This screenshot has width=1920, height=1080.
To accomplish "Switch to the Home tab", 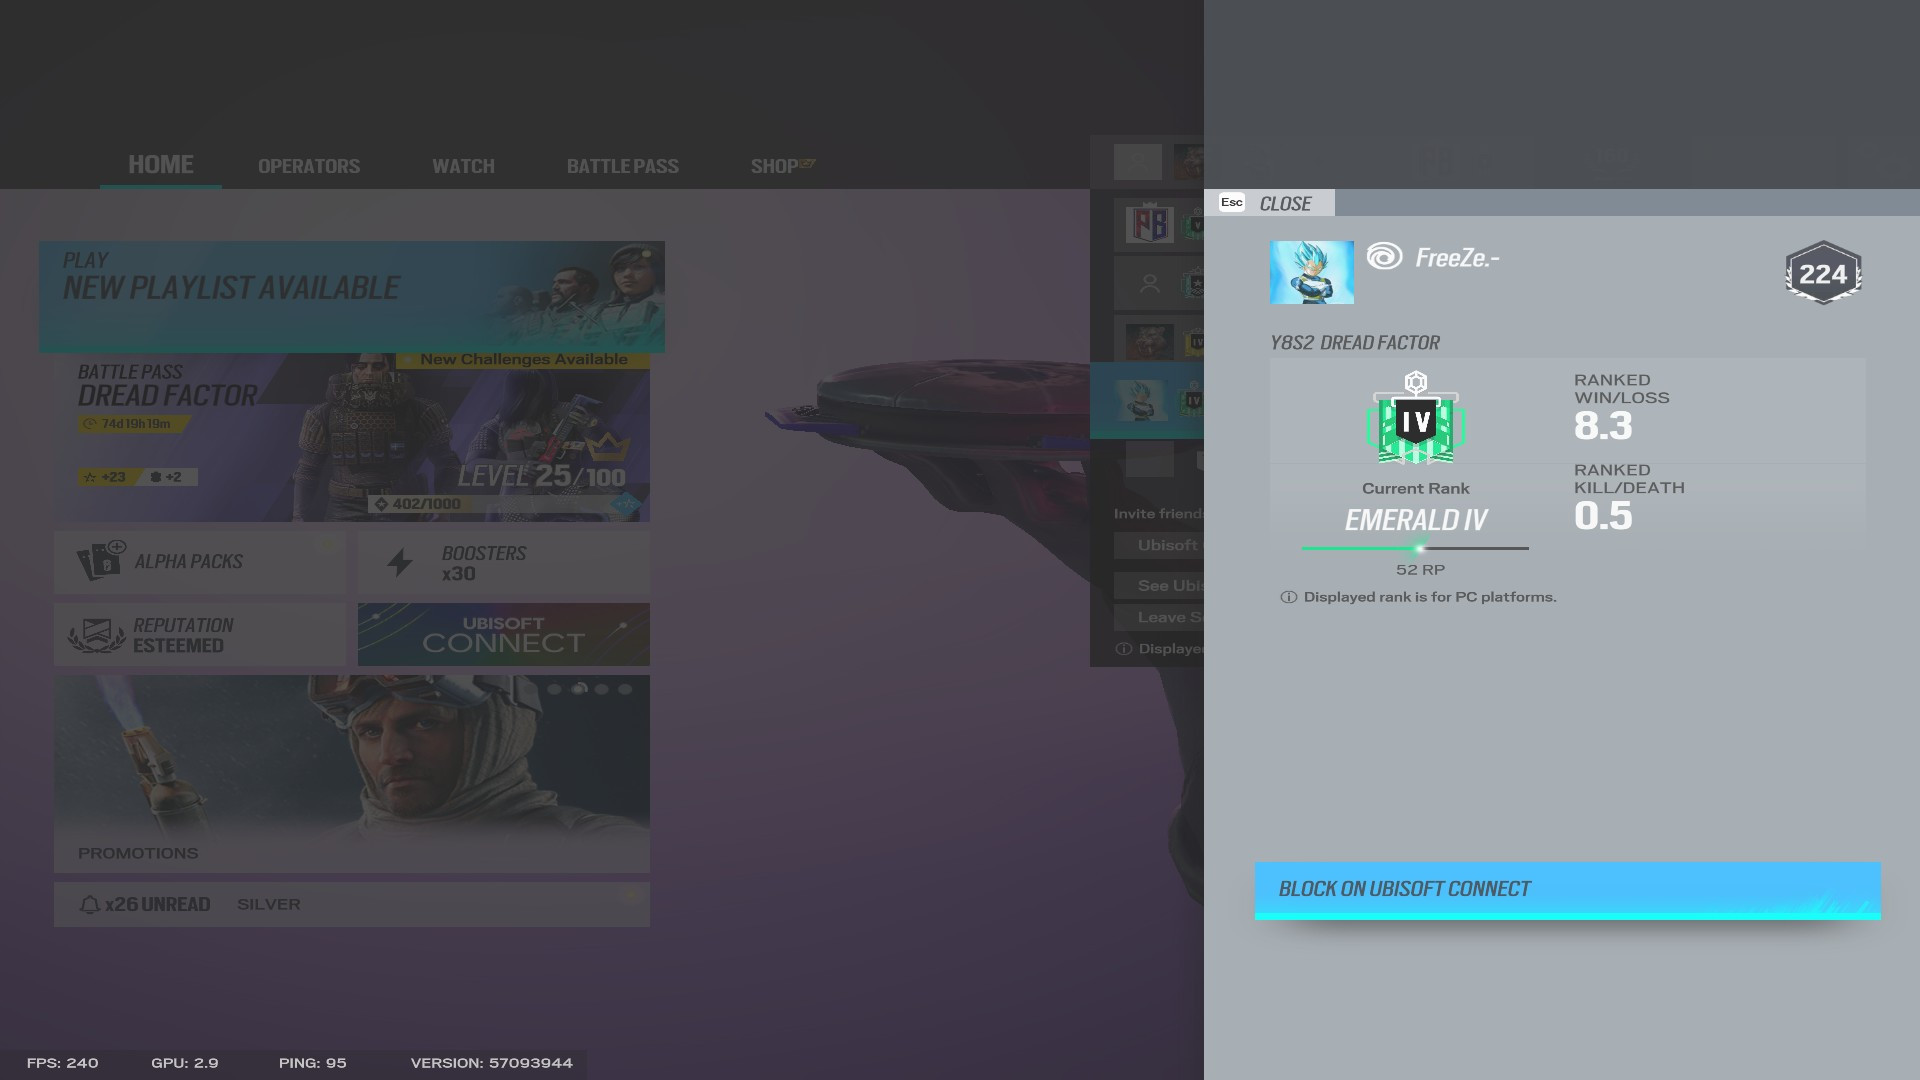I will [161, 165].
